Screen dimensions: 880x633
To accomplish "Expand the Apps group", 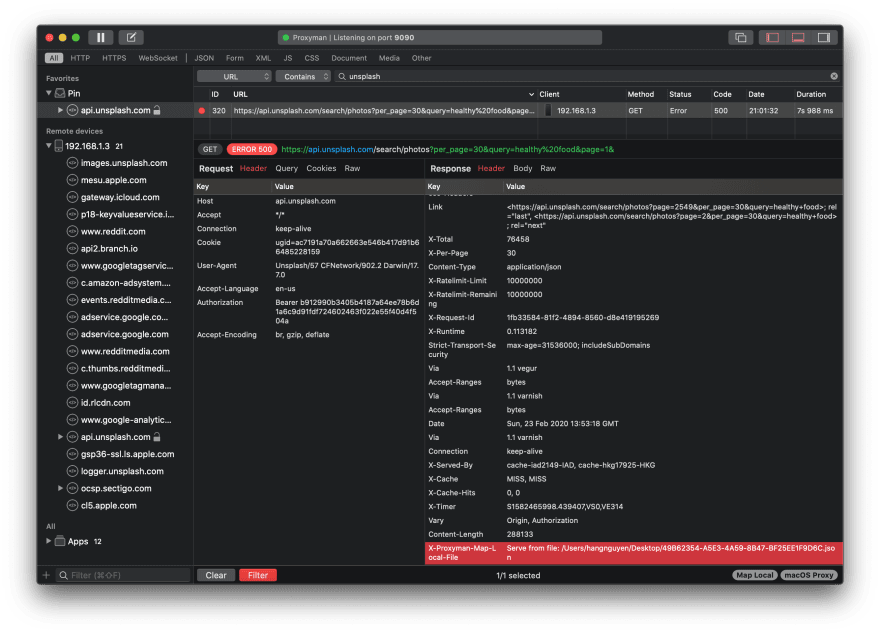I will click(49, 541).
